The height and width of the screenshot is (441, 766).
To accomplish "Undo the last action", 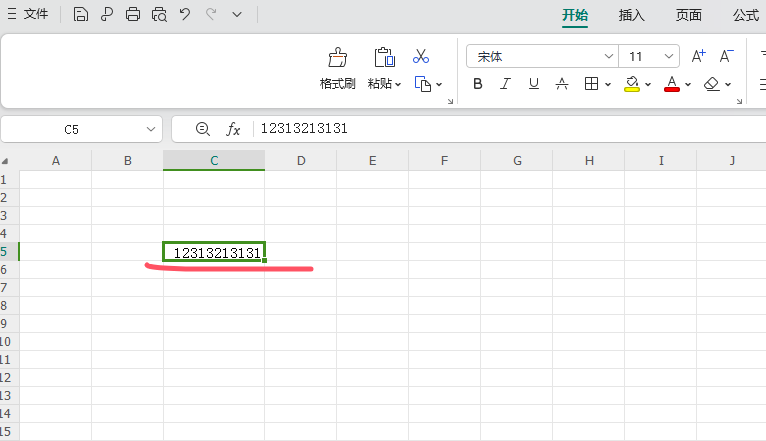I will [185, 14].
